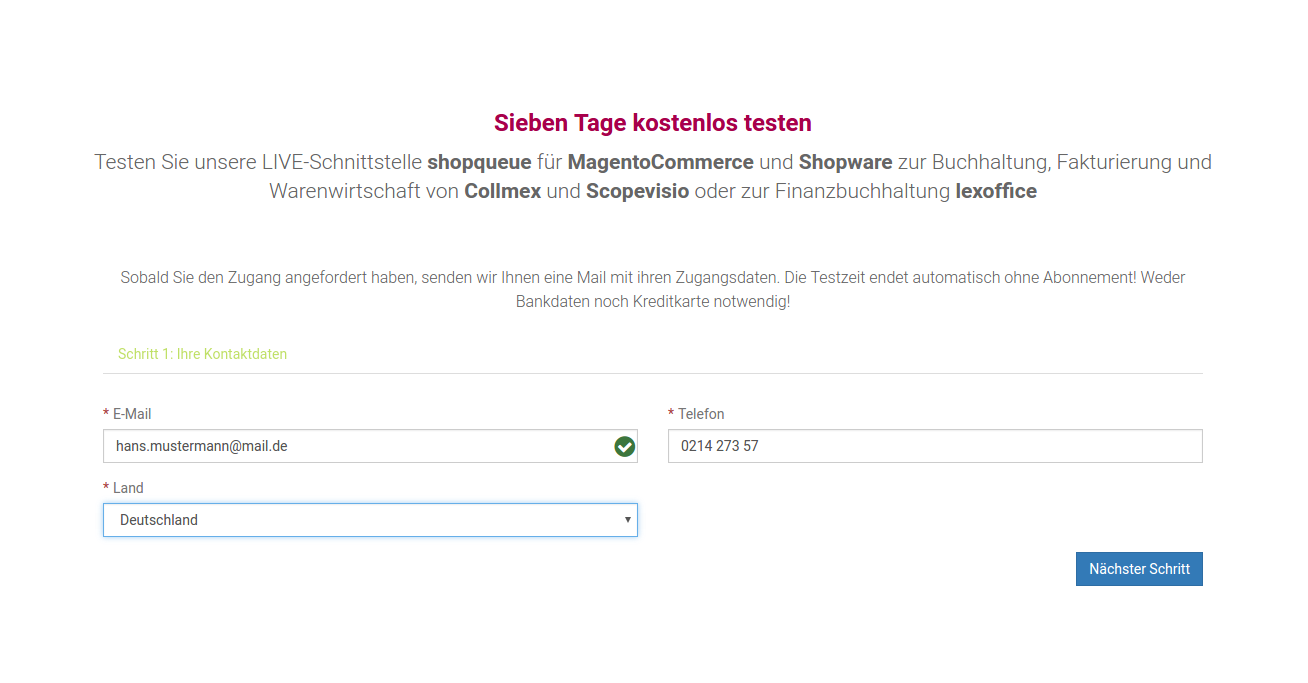Focus the E-Mail input with hans.mustermann@mail.de
1308x683 pixels.
pos(370,446)
